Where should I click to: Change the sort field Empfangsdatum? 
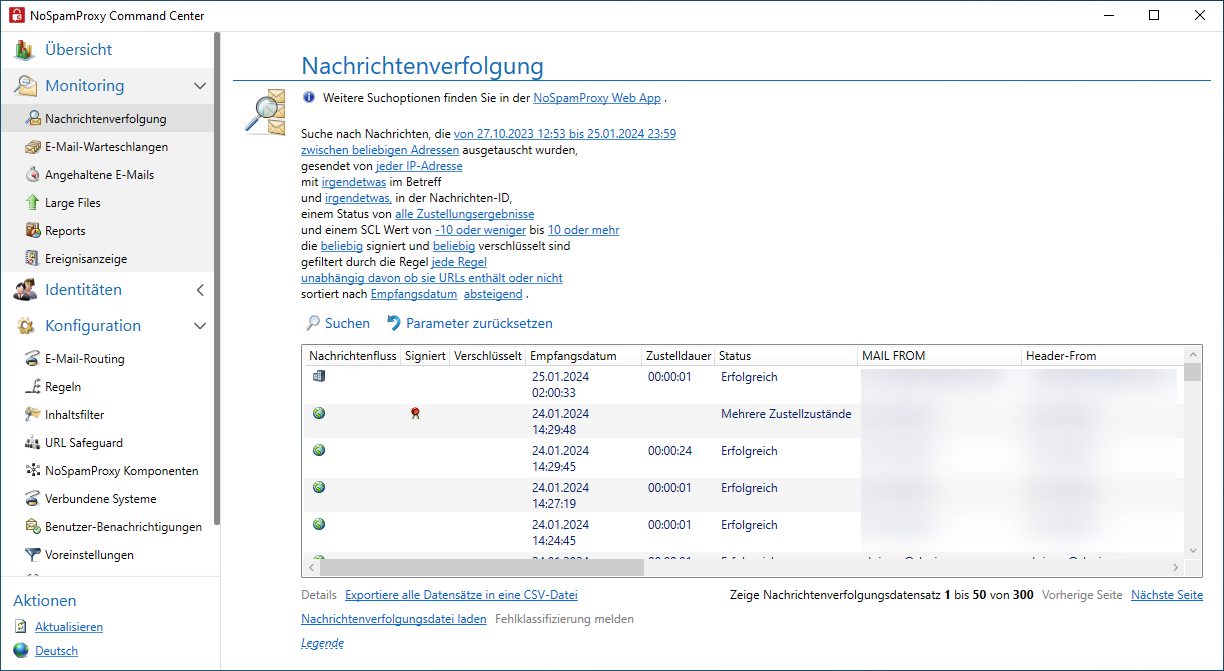414,294
